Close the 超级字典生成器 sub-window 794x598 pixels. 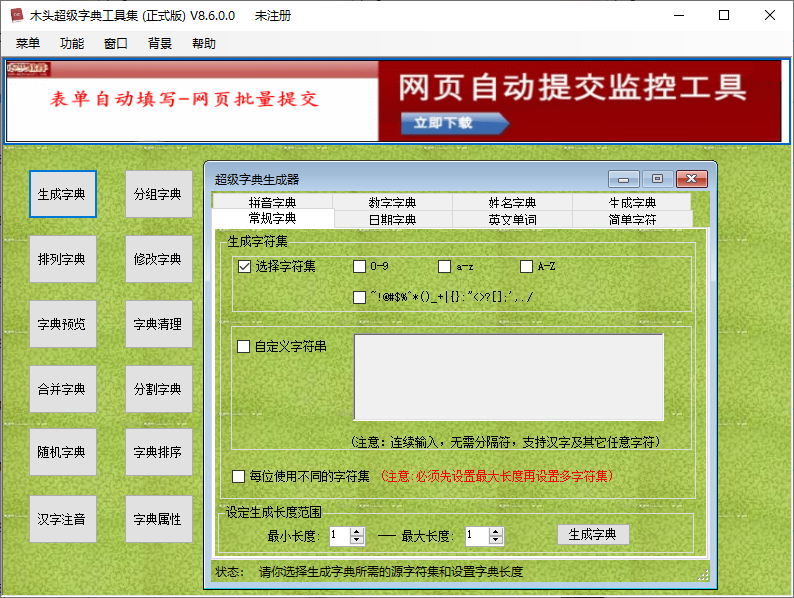691,179
